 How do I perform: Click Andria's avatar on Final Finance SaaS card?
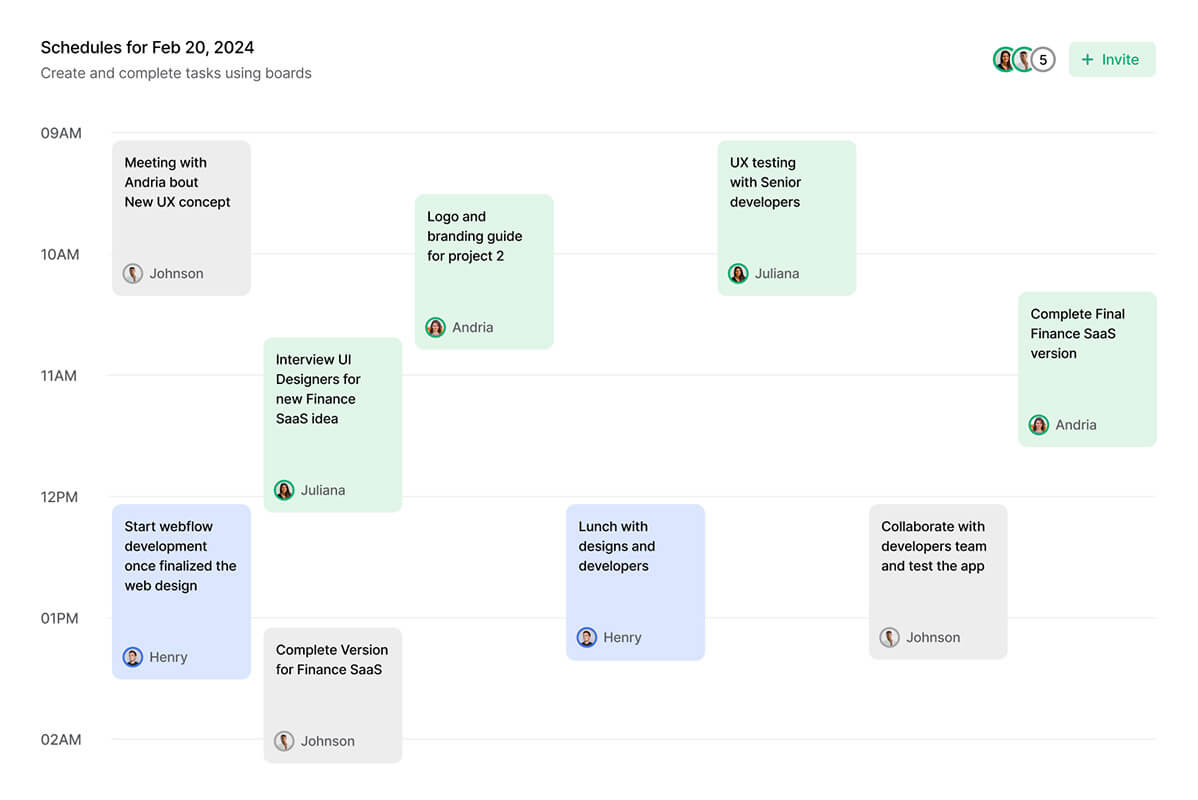click(1039, 425)
